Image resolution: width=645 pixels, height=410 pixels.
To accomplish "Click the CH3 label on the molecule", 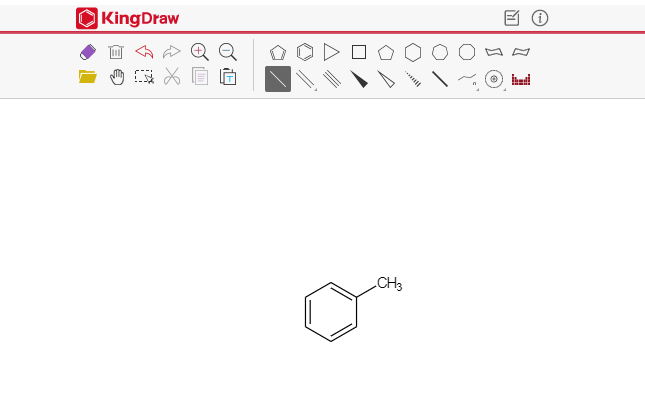I will point(389,283).
